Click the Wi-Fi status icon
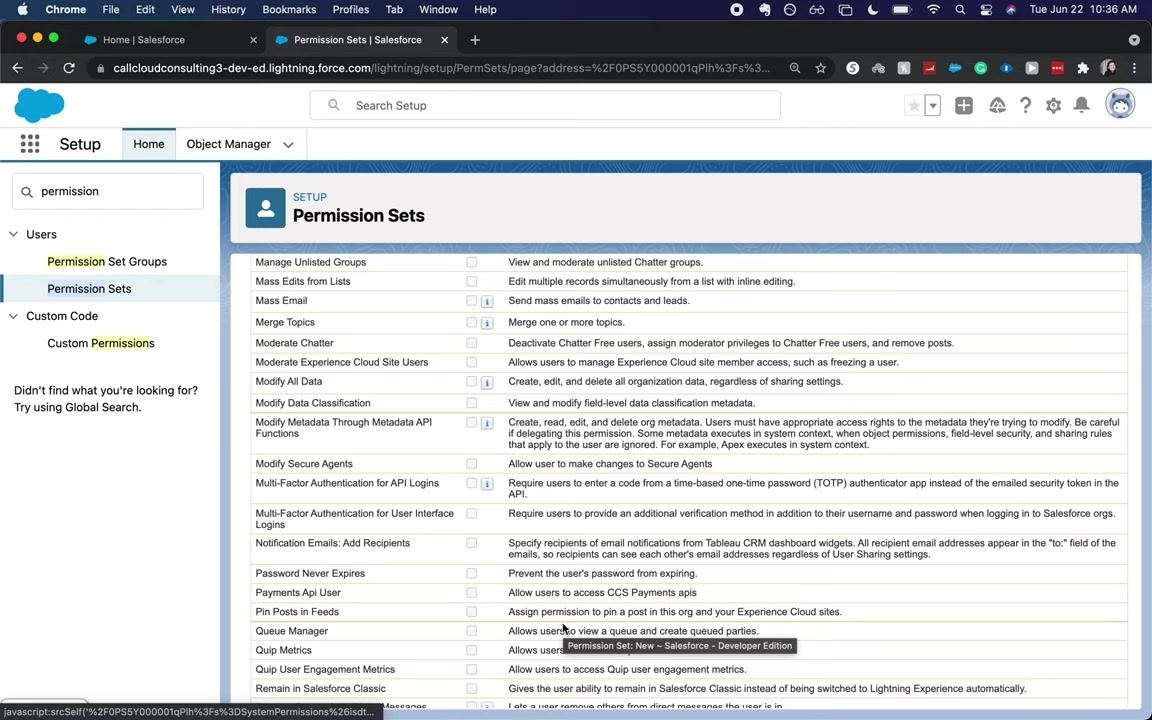The width and height of the screenshot is (1152, 720). pyautogui.click(x=933, y=10)
